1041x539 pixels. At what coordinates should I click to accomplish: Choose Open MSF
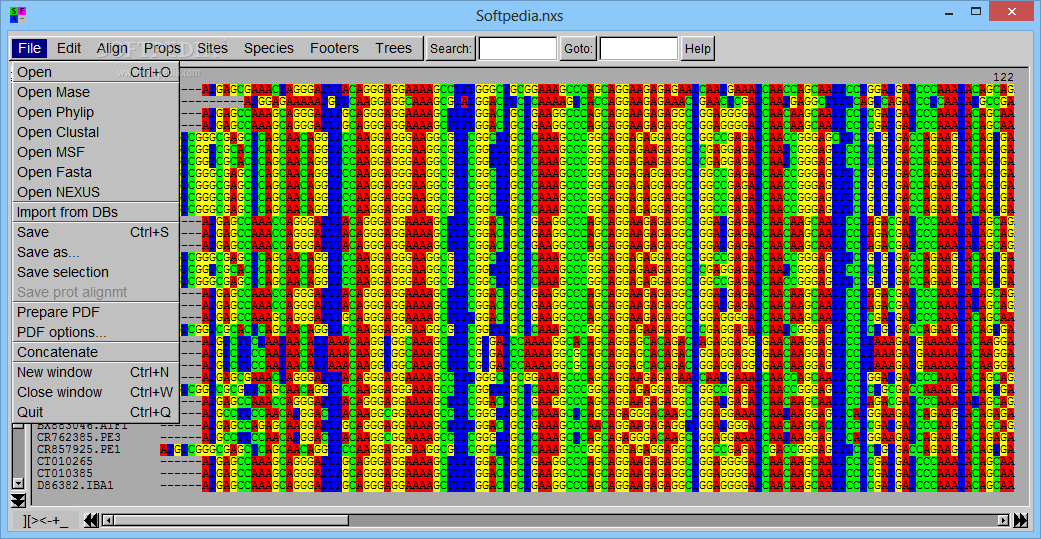tap(94, 152)
